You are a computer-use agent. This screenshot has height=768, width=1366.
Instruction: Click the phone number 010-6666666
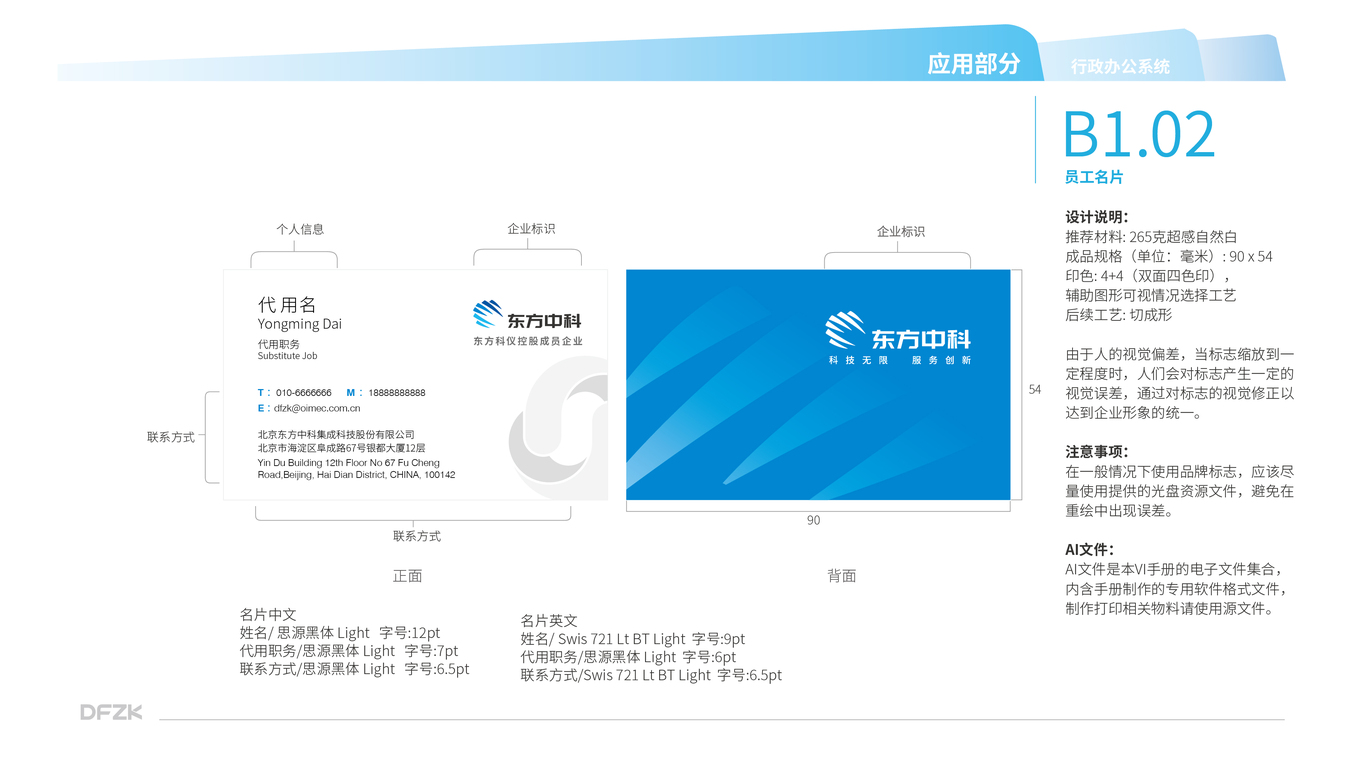pos(304,393)
